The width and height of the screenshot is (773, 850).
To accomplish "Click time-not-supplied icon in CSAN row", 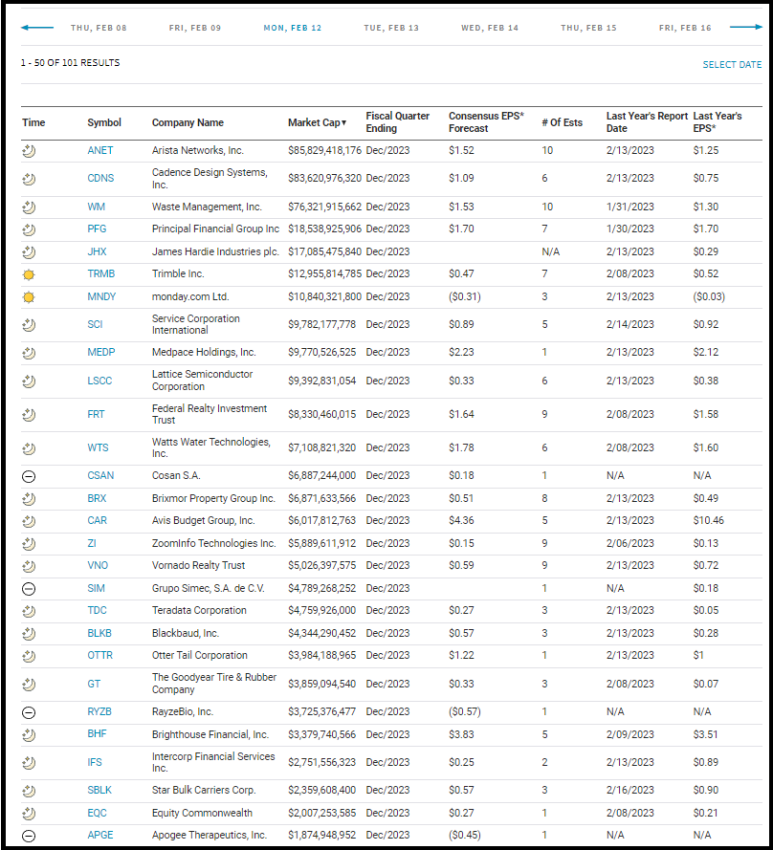I will click(x=29, y=476).
